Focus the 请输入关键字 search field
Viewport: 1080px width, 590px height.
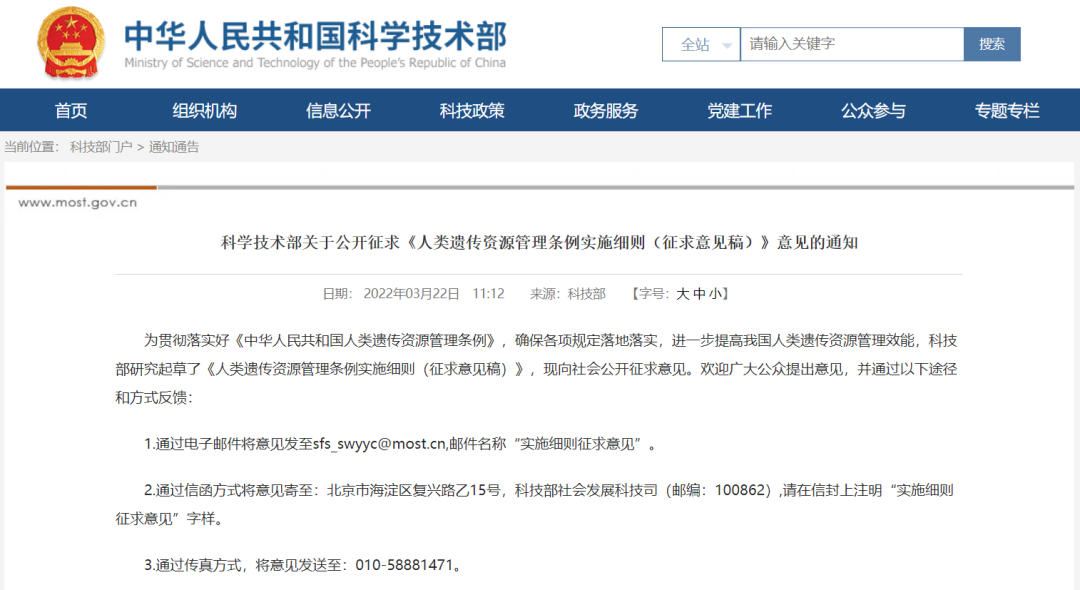click(x=851, y=44)
